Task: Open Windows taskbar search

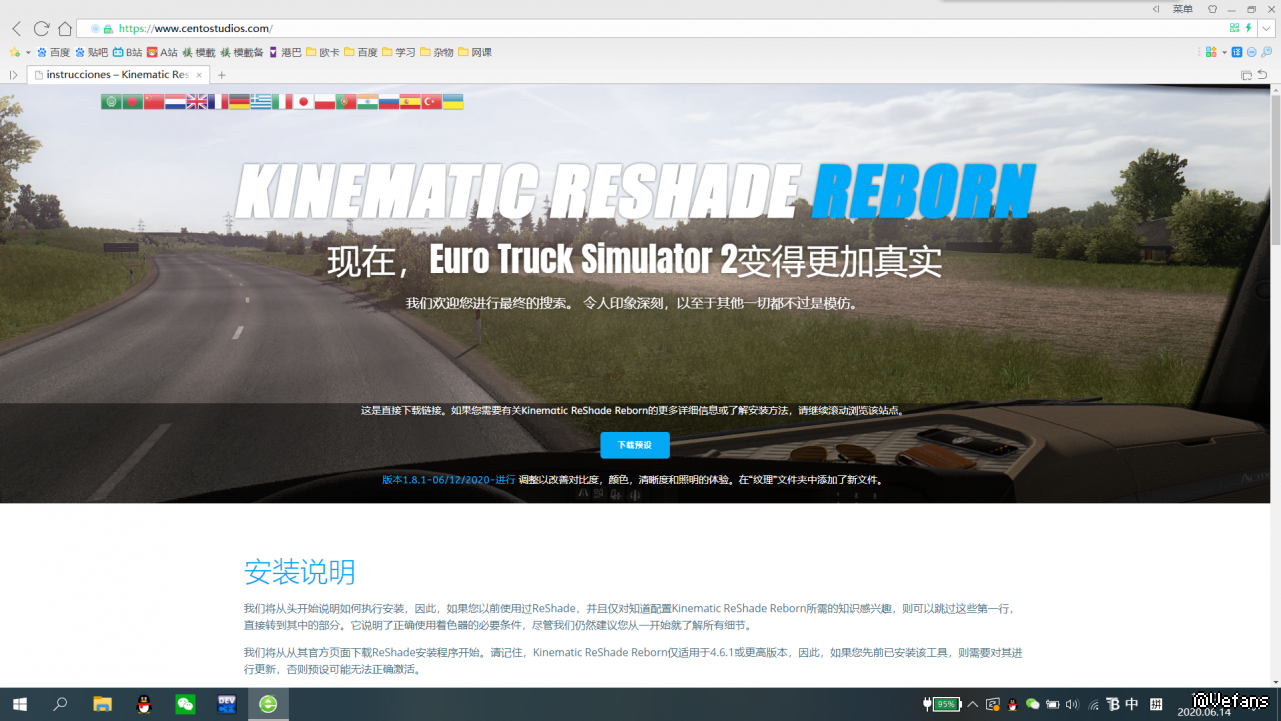Action: [x=60, y=704]
